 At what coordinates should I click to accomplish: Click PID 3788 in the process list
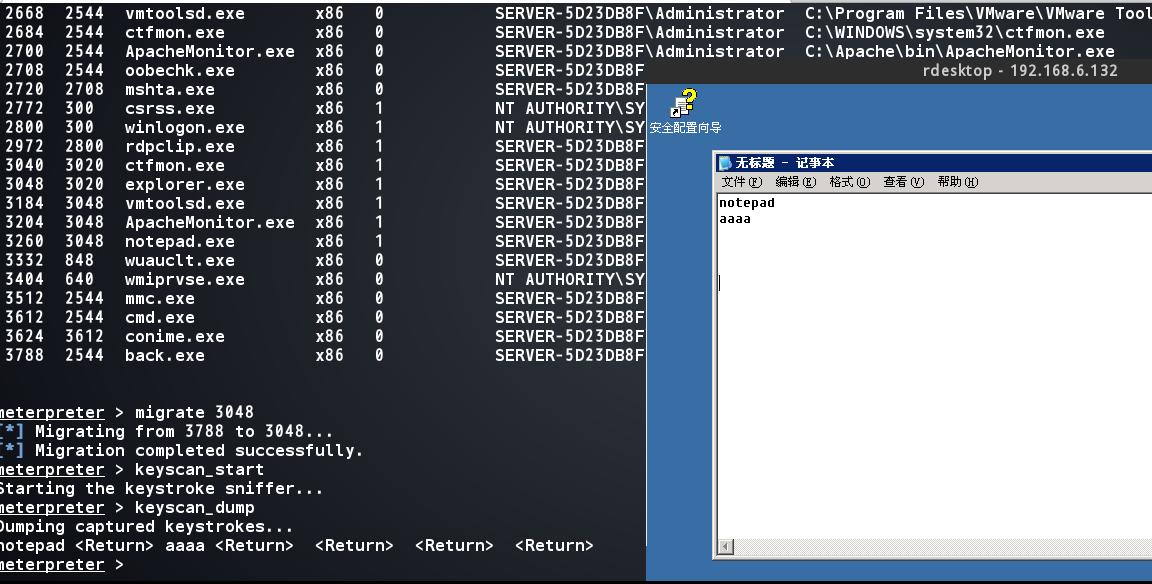[x=24, y=356]
